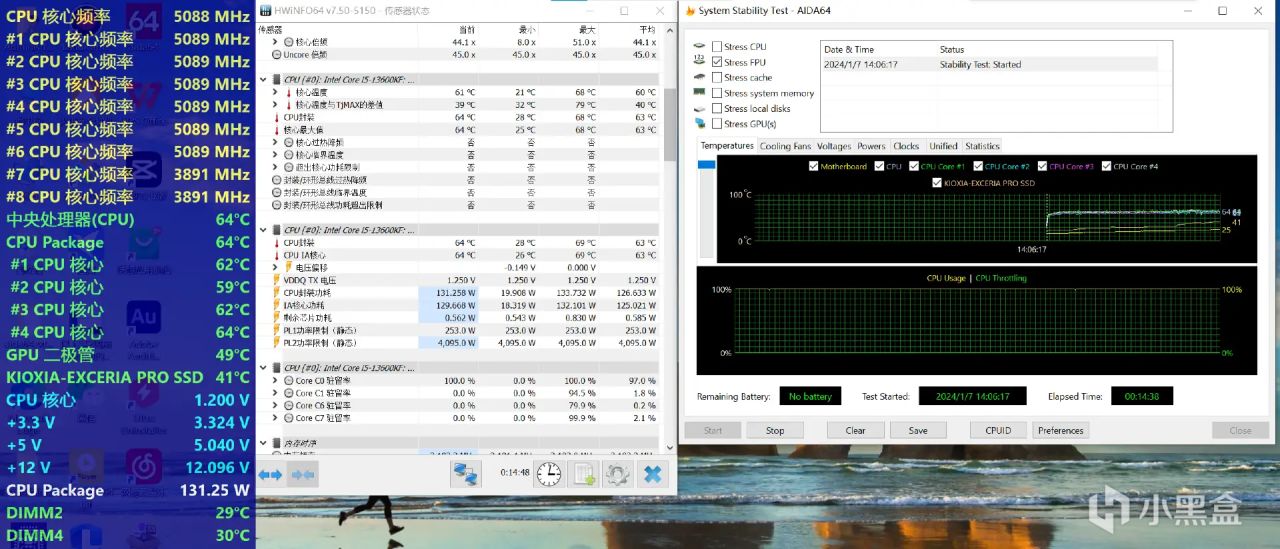Click the chip icon next to Stress cache
Image resolution: width=1280 pixels, height=549 pixels.
[x=699, y=77]
